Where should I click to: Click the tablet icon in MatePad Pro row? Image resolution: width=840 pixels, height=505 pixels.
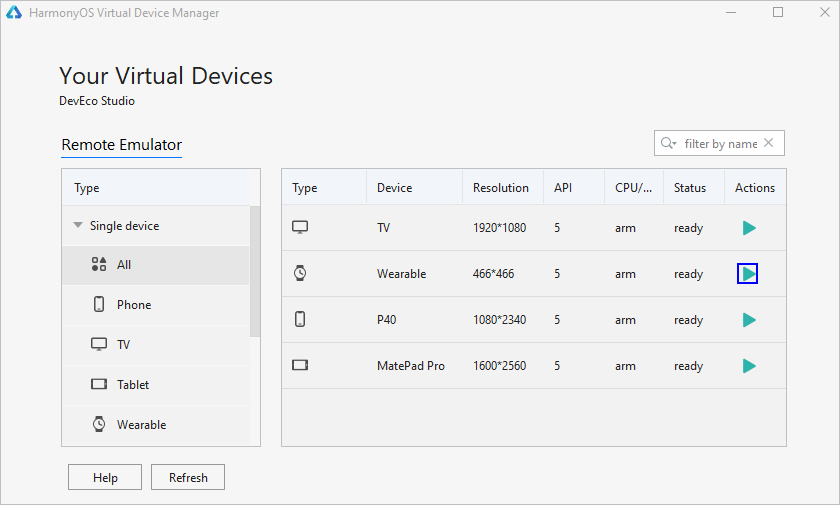[300, 366]
